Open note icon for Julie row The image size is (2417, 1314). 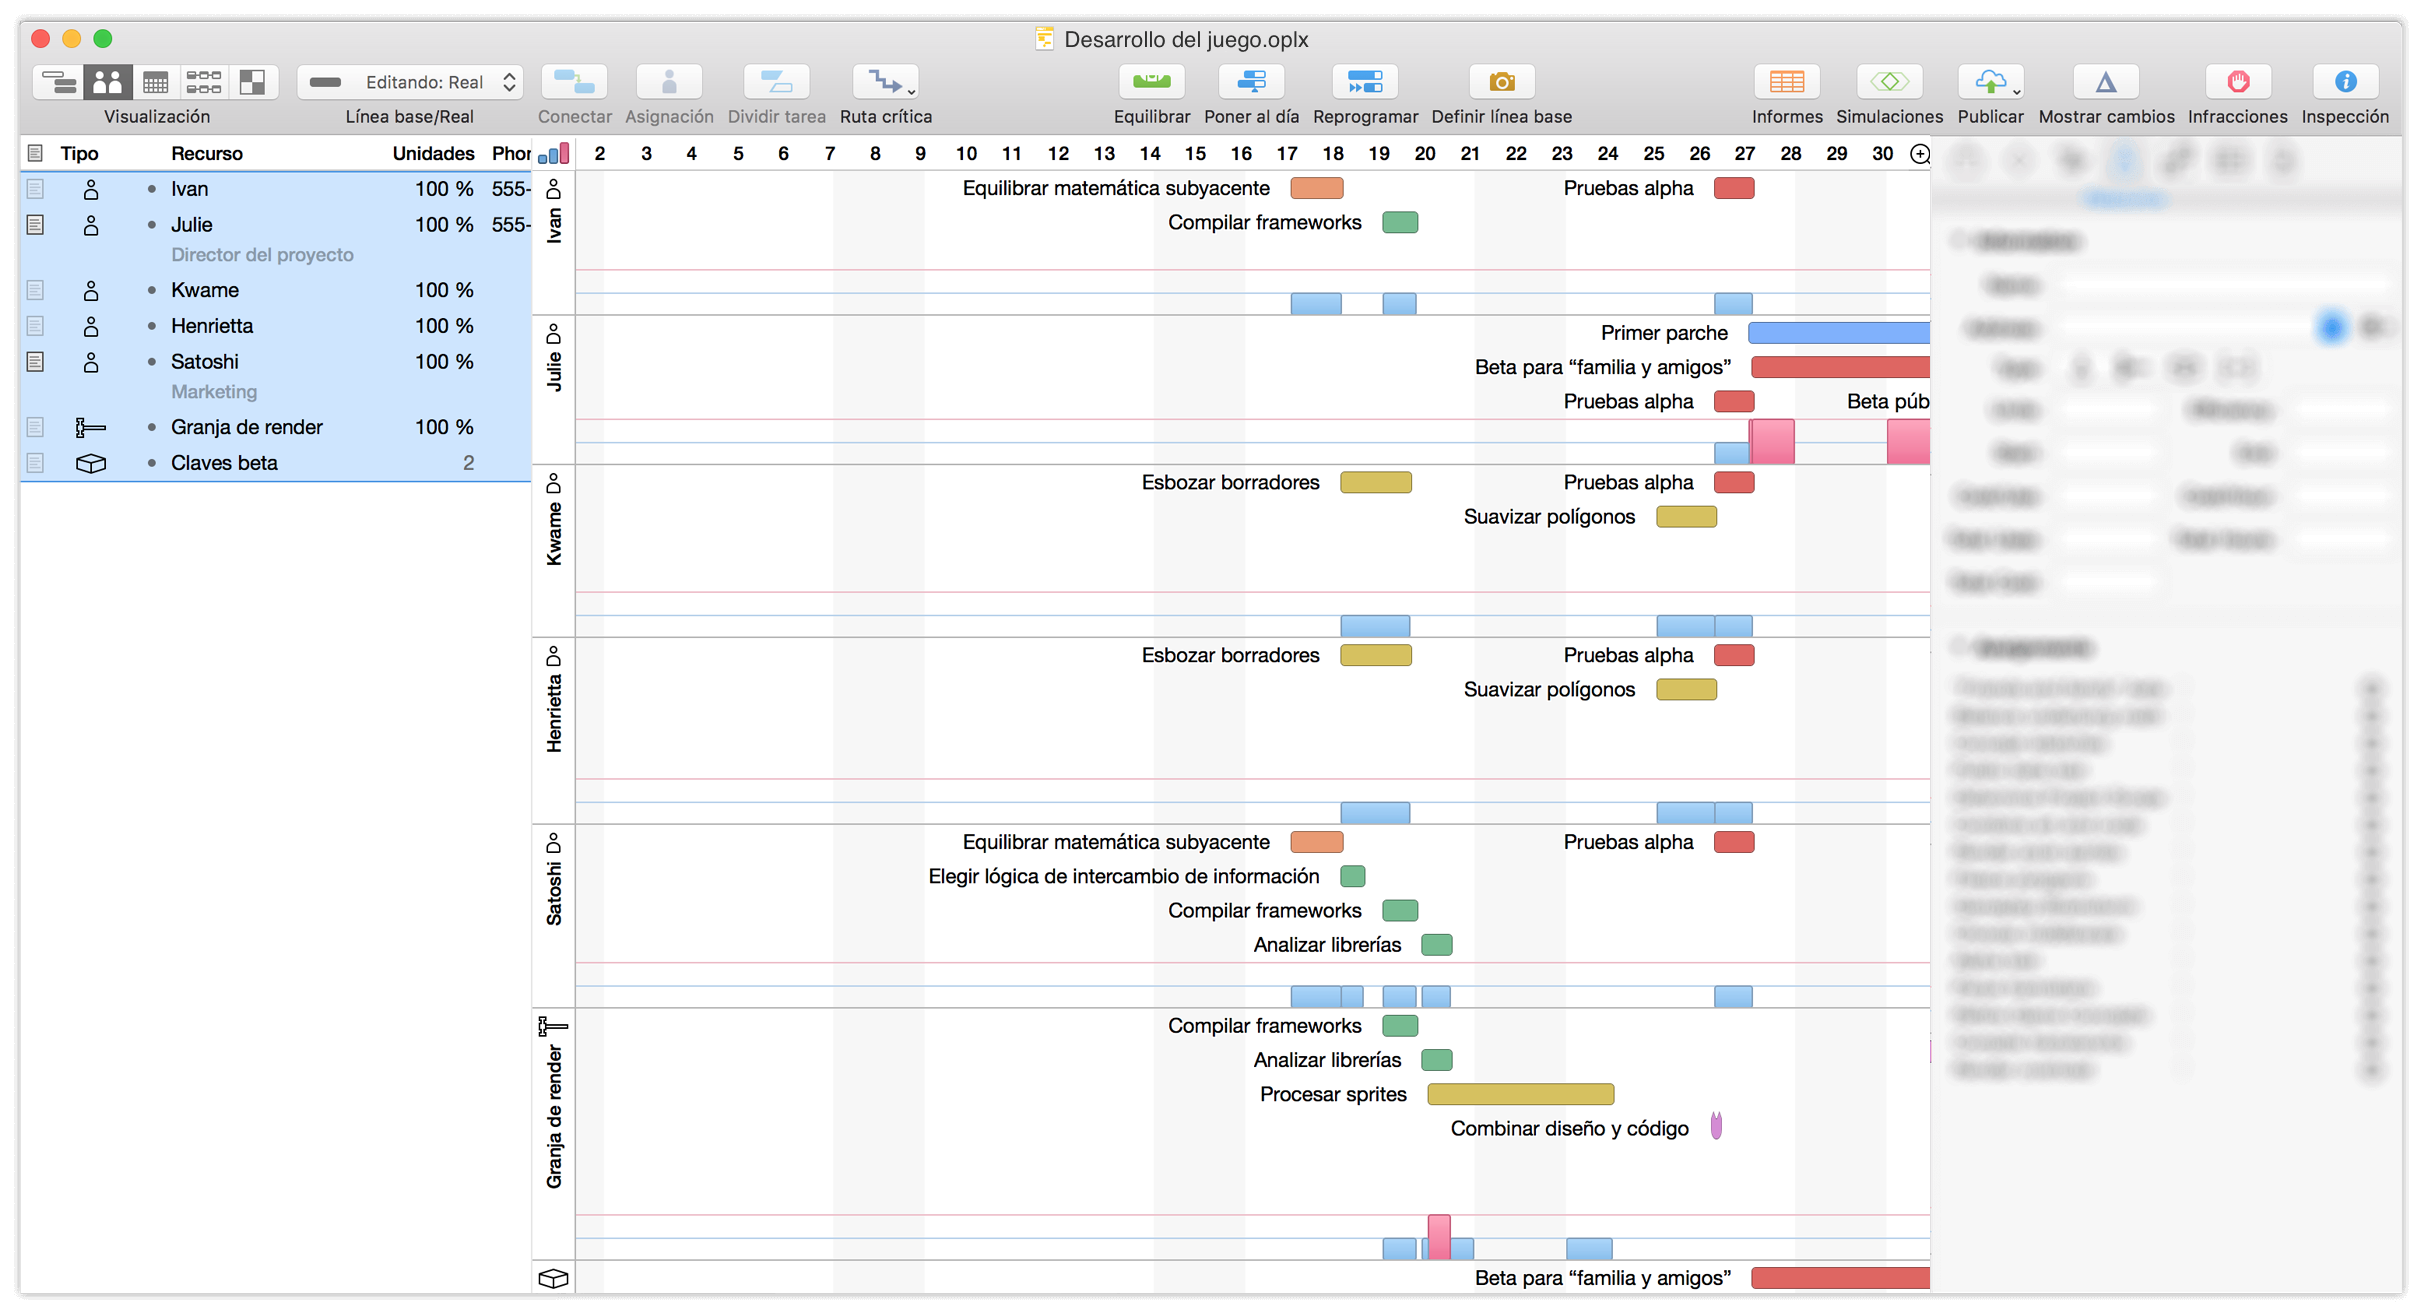(35, 224)
